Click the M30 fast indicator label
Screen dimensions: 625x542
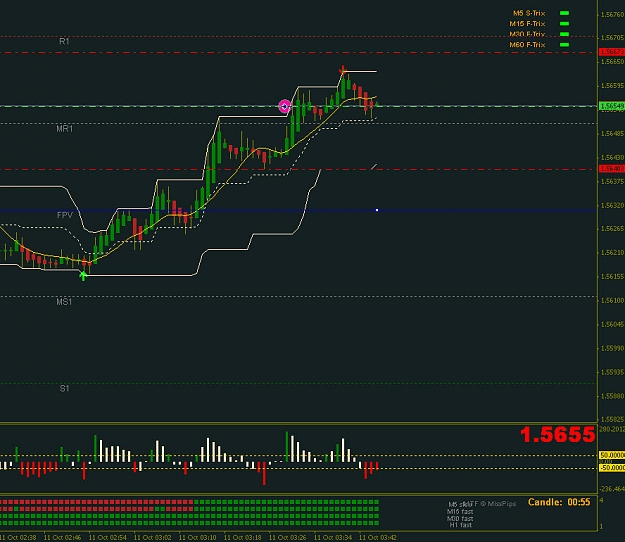pyautogui.click(x=460, y=518)
